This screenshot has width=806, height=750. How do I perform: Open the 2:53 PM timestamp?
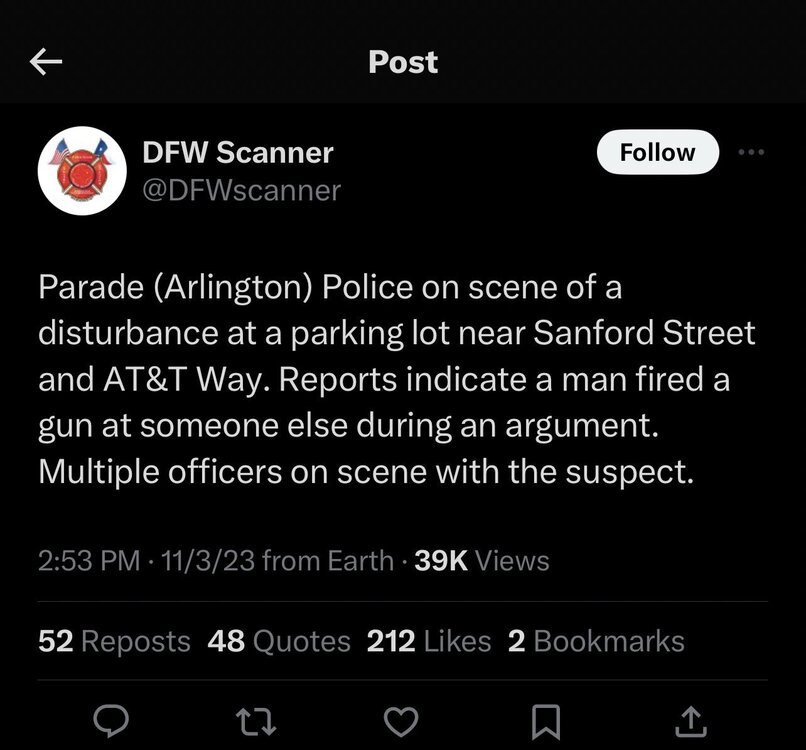(89, 560)
